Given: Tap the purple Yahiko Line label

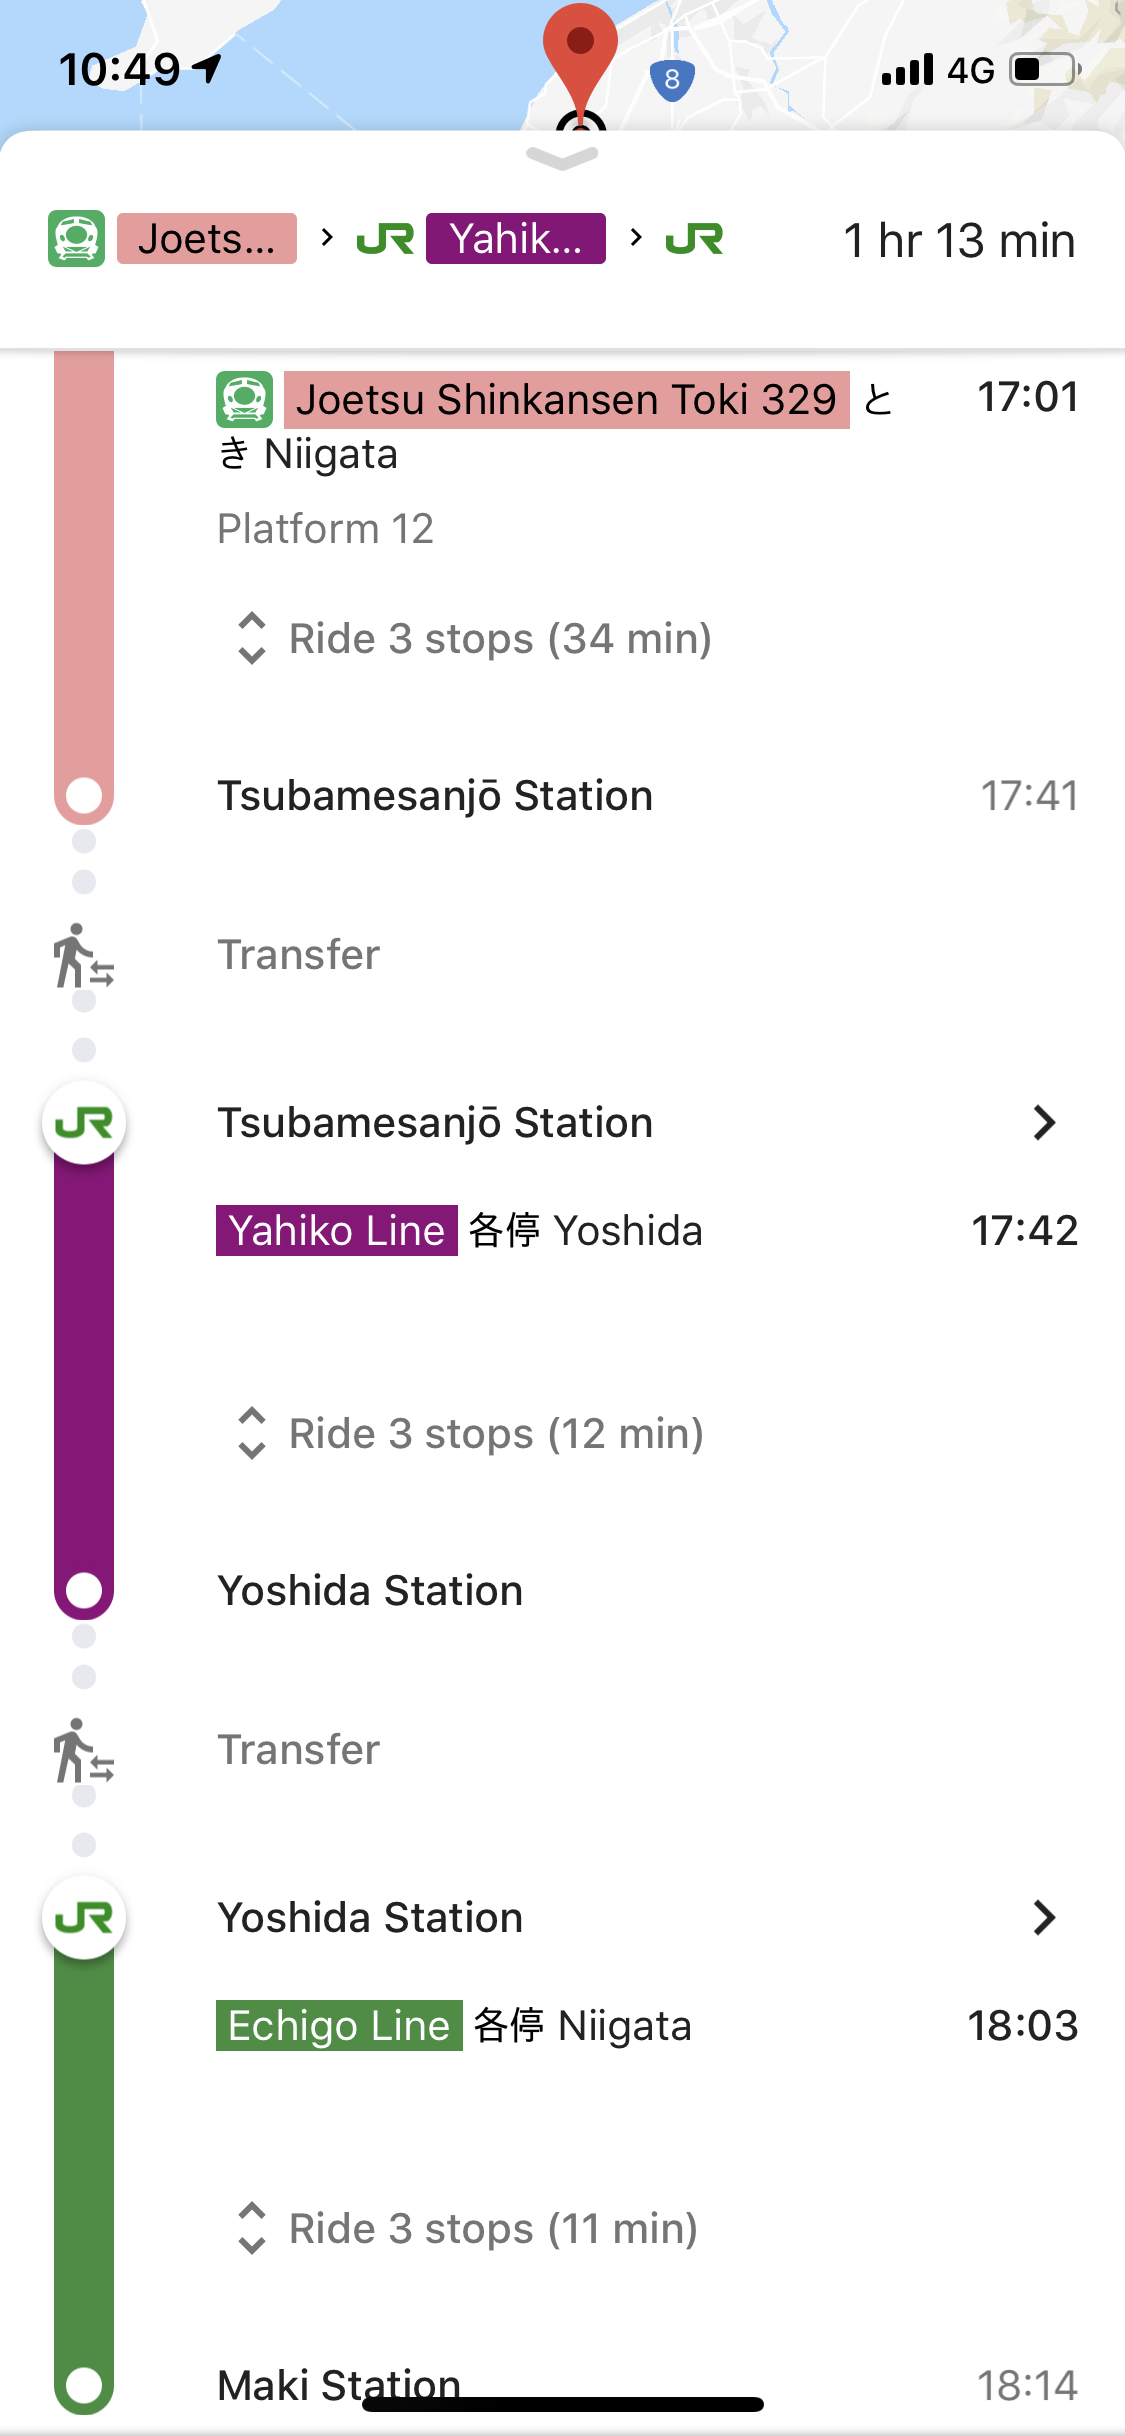Looking at the screenshot, I should click(337, 1230).
